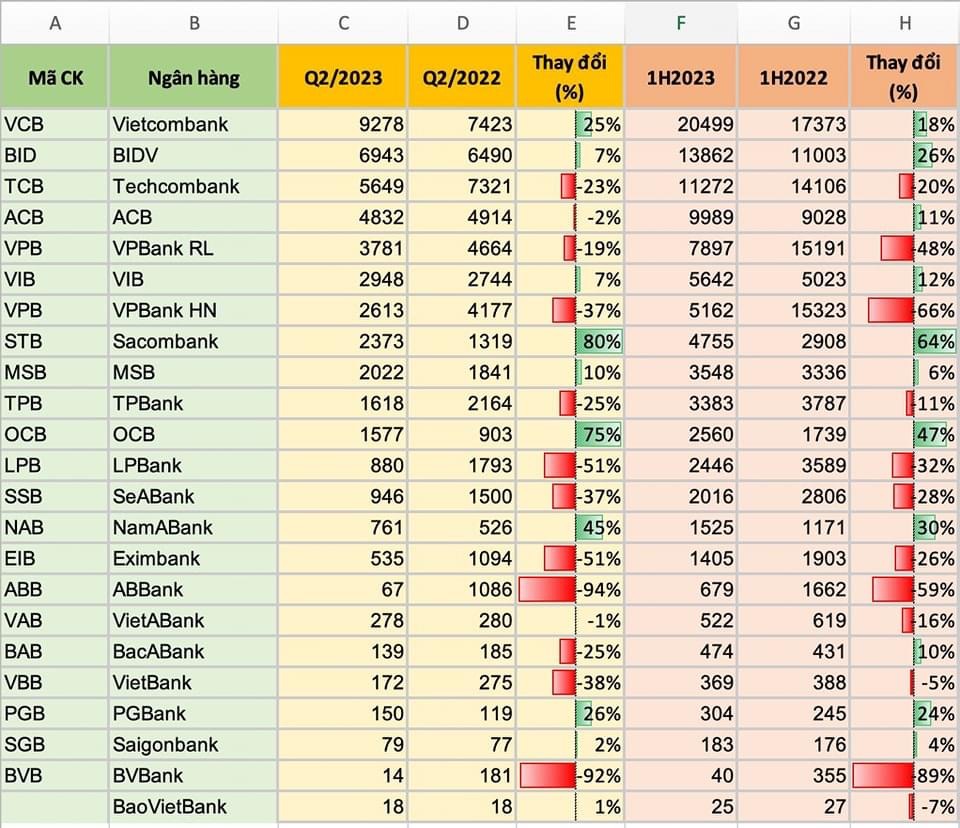Select the BaoVietBank name cell
Screen dimensions: 960x828
tap(193, 806)
